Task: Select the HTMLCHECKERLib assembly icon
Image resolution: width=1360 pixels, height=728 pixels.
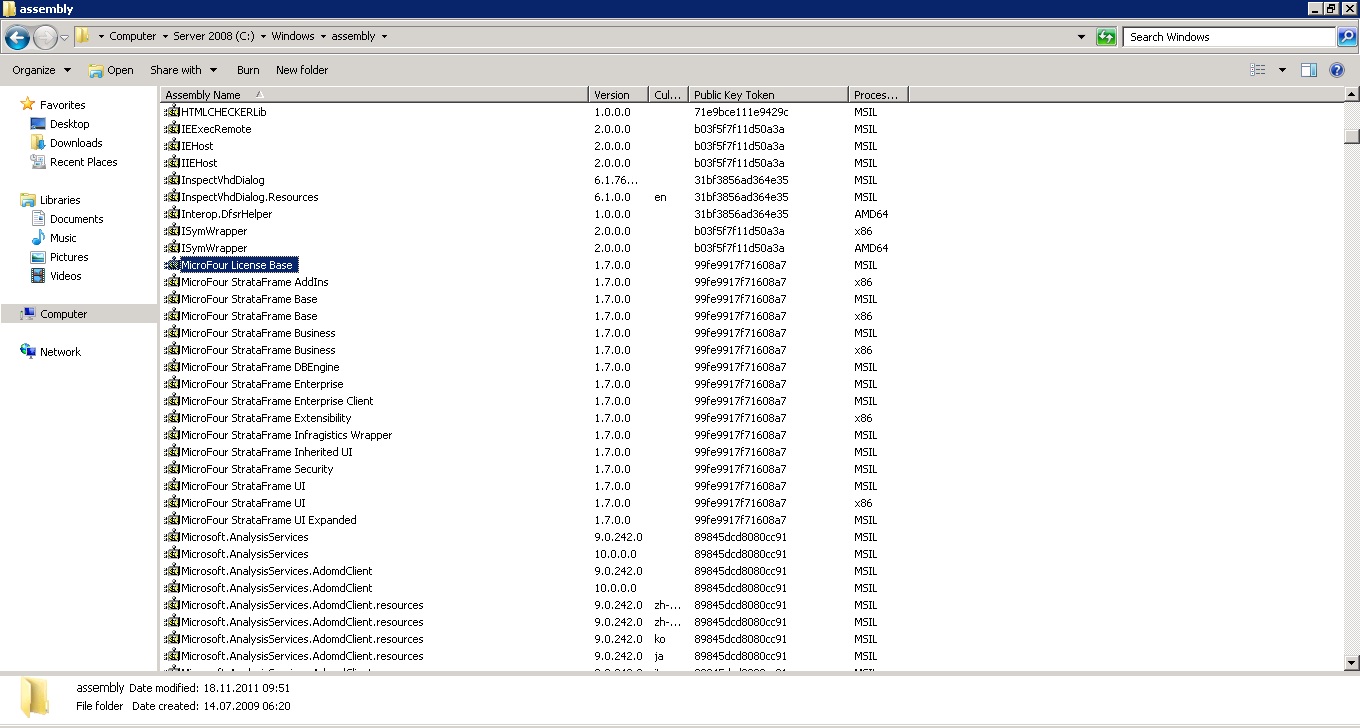Action: (172, 112)
